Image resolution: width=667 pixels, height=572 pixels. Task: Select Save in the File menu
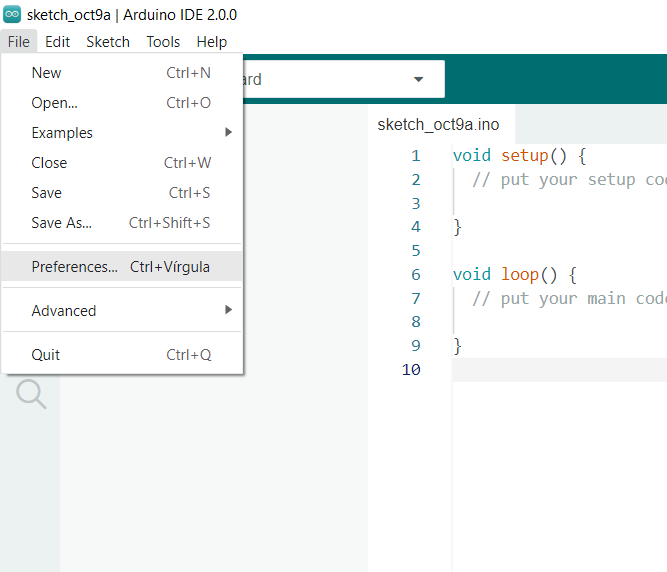[x=122, y=193]
